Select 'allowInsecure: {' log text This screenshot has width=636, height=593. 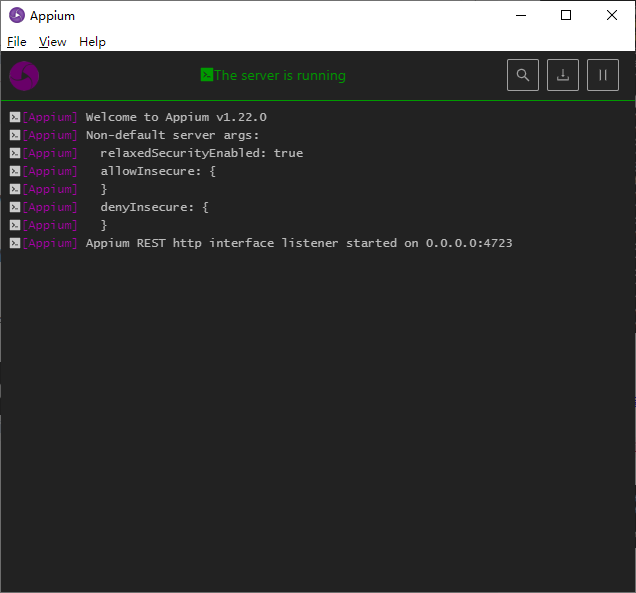coord(158,171)
